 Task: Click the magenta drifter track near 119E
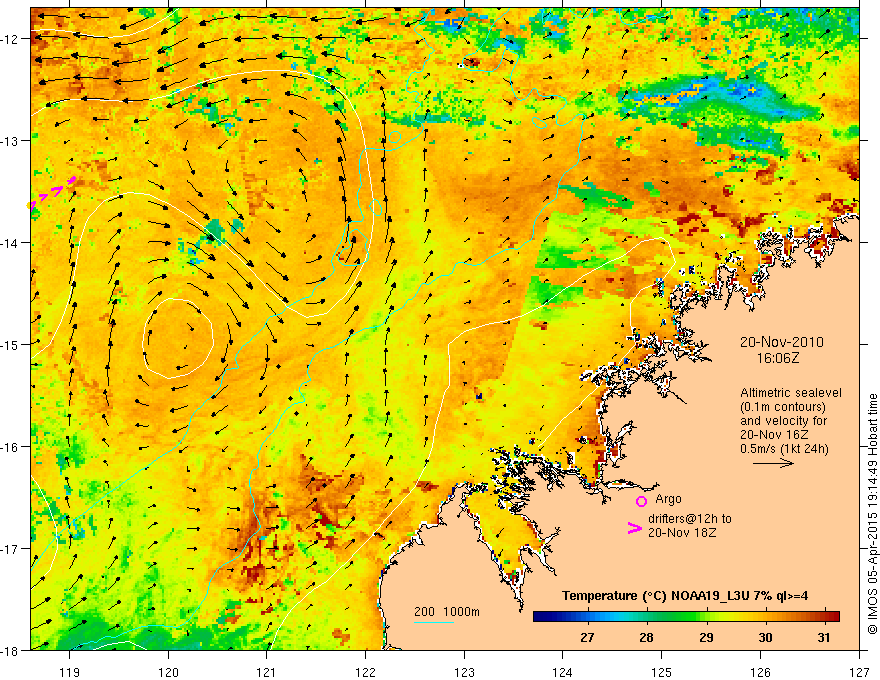pyautogui.click(x=52, y=192)
